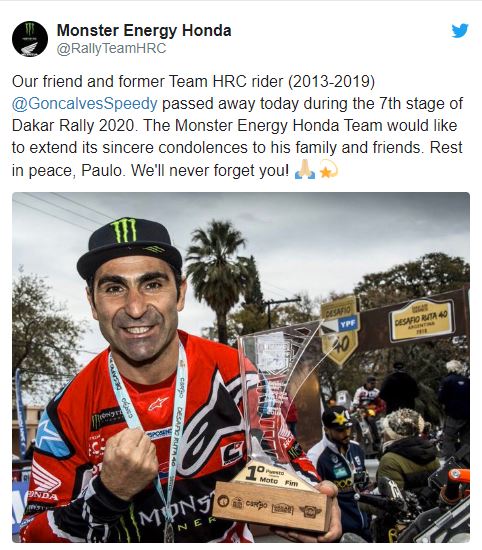Click the Monster claw logo on the cap

[x=124, y=230]
